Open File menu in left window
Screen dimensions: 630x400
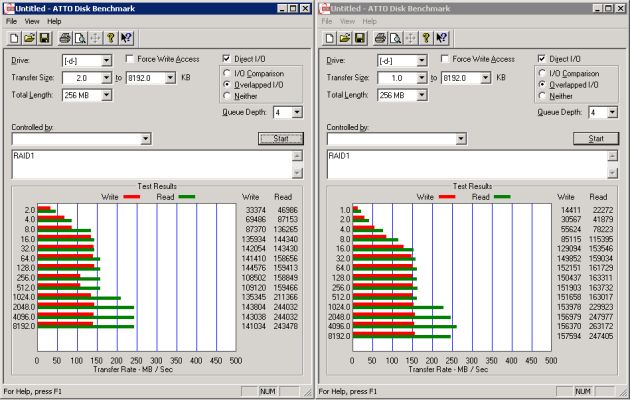[11, 21]
